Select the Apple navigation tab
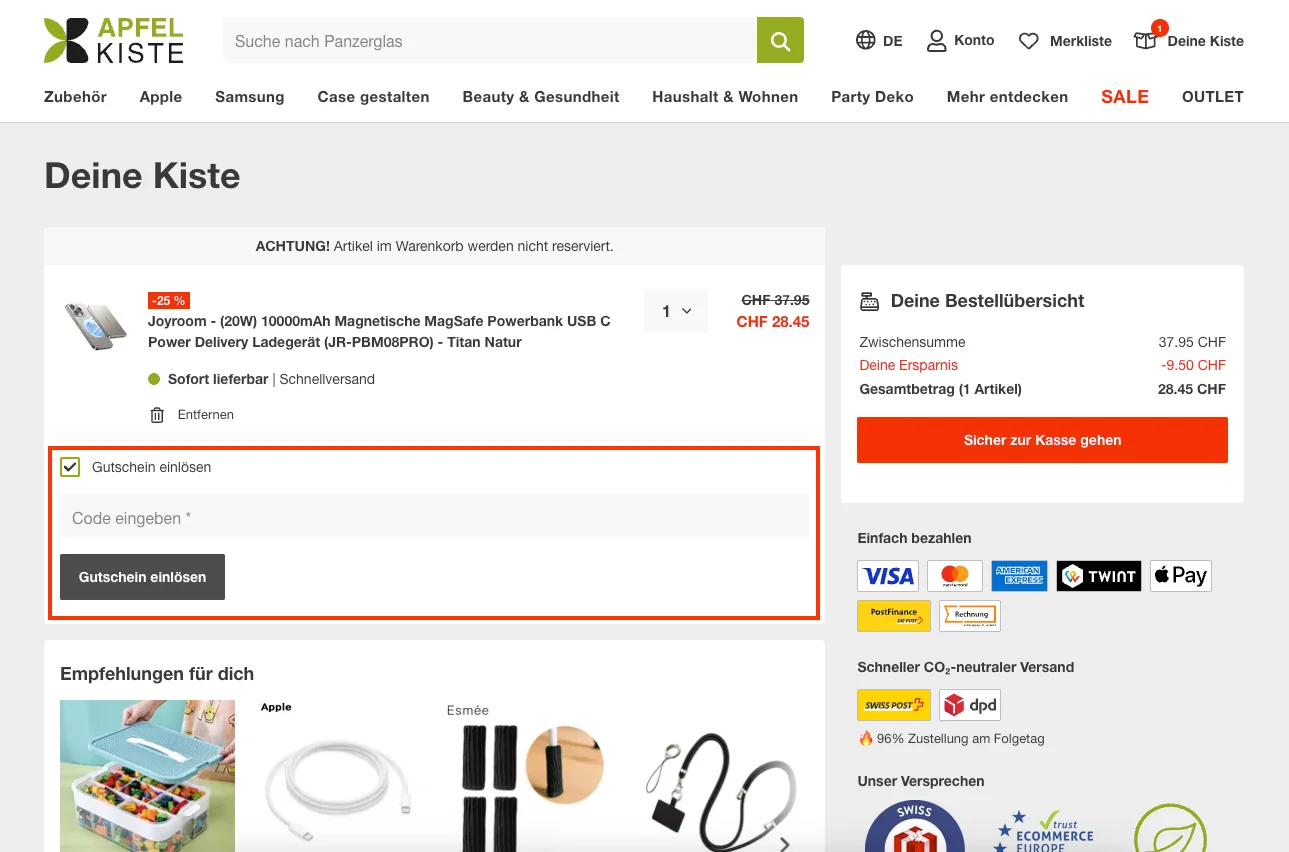 point(160,96)
